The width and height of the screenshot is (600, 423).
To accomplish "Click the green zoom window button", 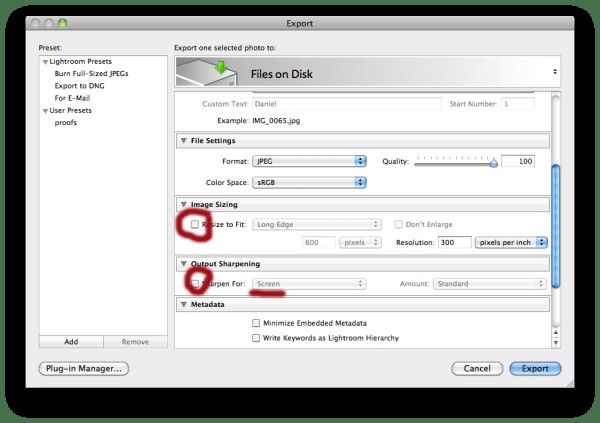I will click(62, 23).
